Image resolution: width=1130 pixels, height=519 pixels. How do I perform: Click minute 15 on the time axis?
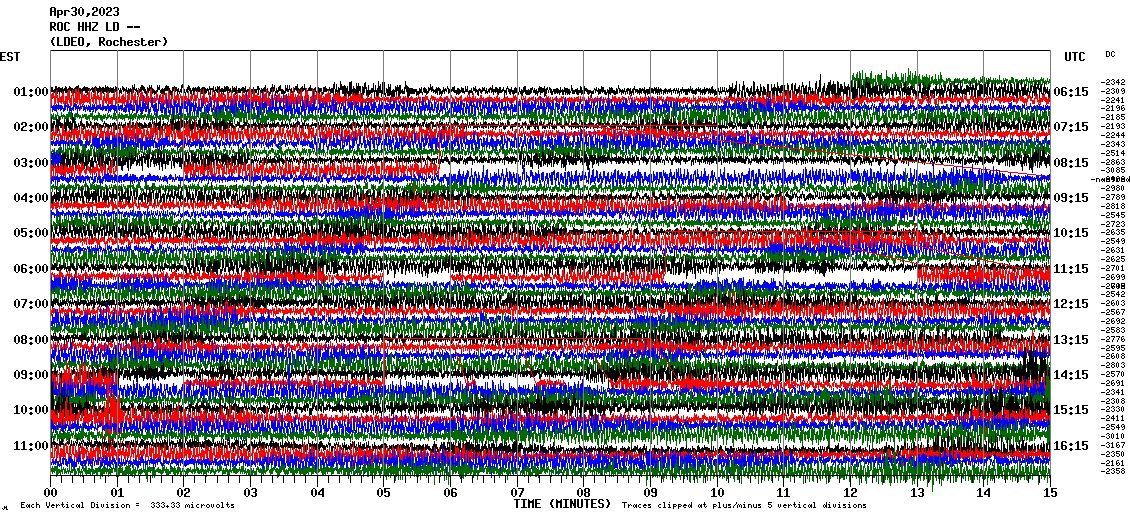click(x=1049, y=493)
